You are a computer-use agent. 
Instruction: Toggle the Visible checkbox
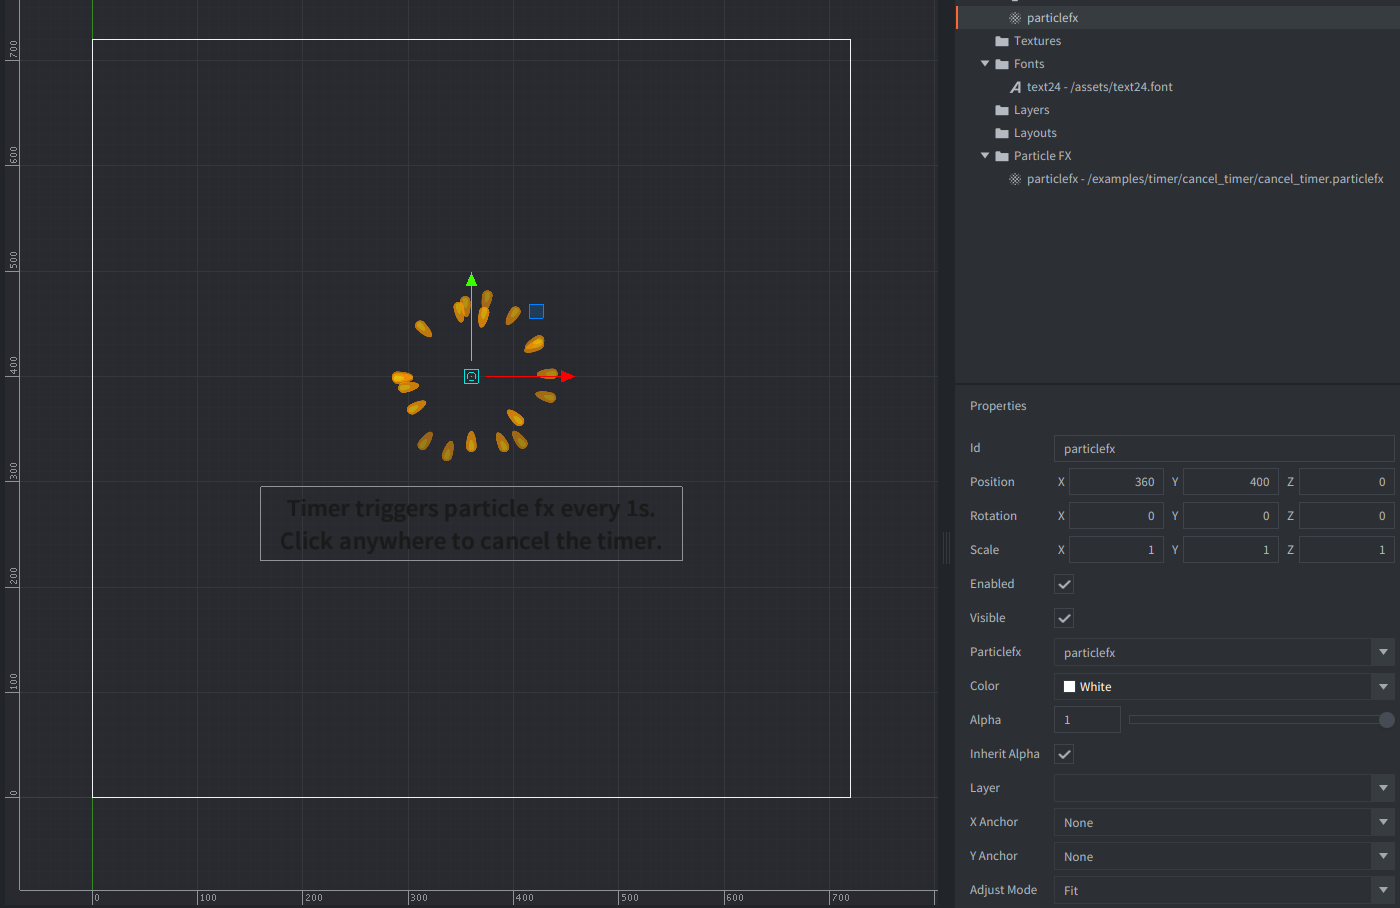tap(1064, 618)
